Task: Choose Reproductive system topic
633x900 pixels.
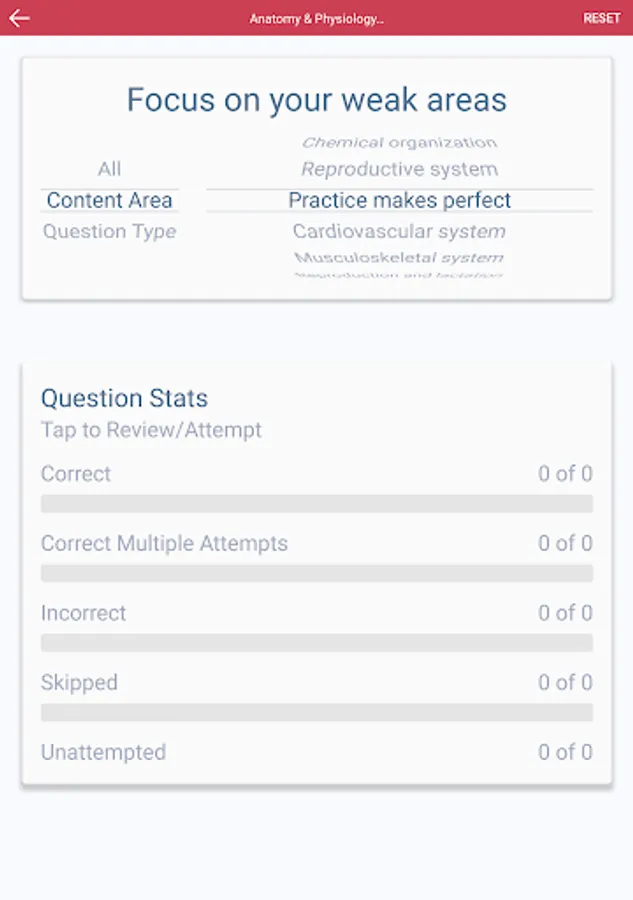Action: click(399, 169)
